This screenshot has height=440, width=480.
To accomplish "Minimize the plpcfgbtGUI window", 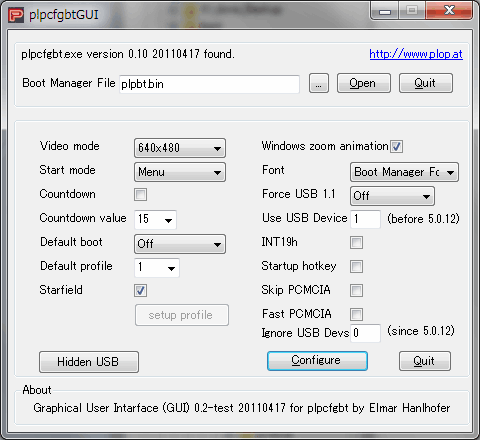I will pyautogui.click(x=385, y=11).
